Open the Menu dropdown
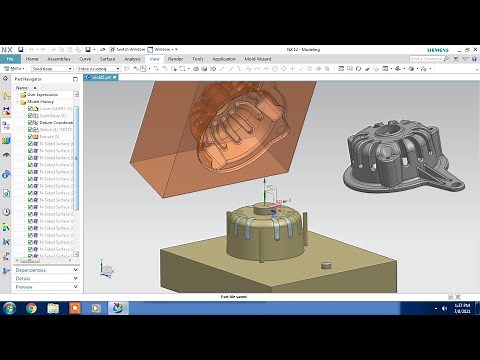The width and height of the screenshot is (480, 360). click(14, 69)
